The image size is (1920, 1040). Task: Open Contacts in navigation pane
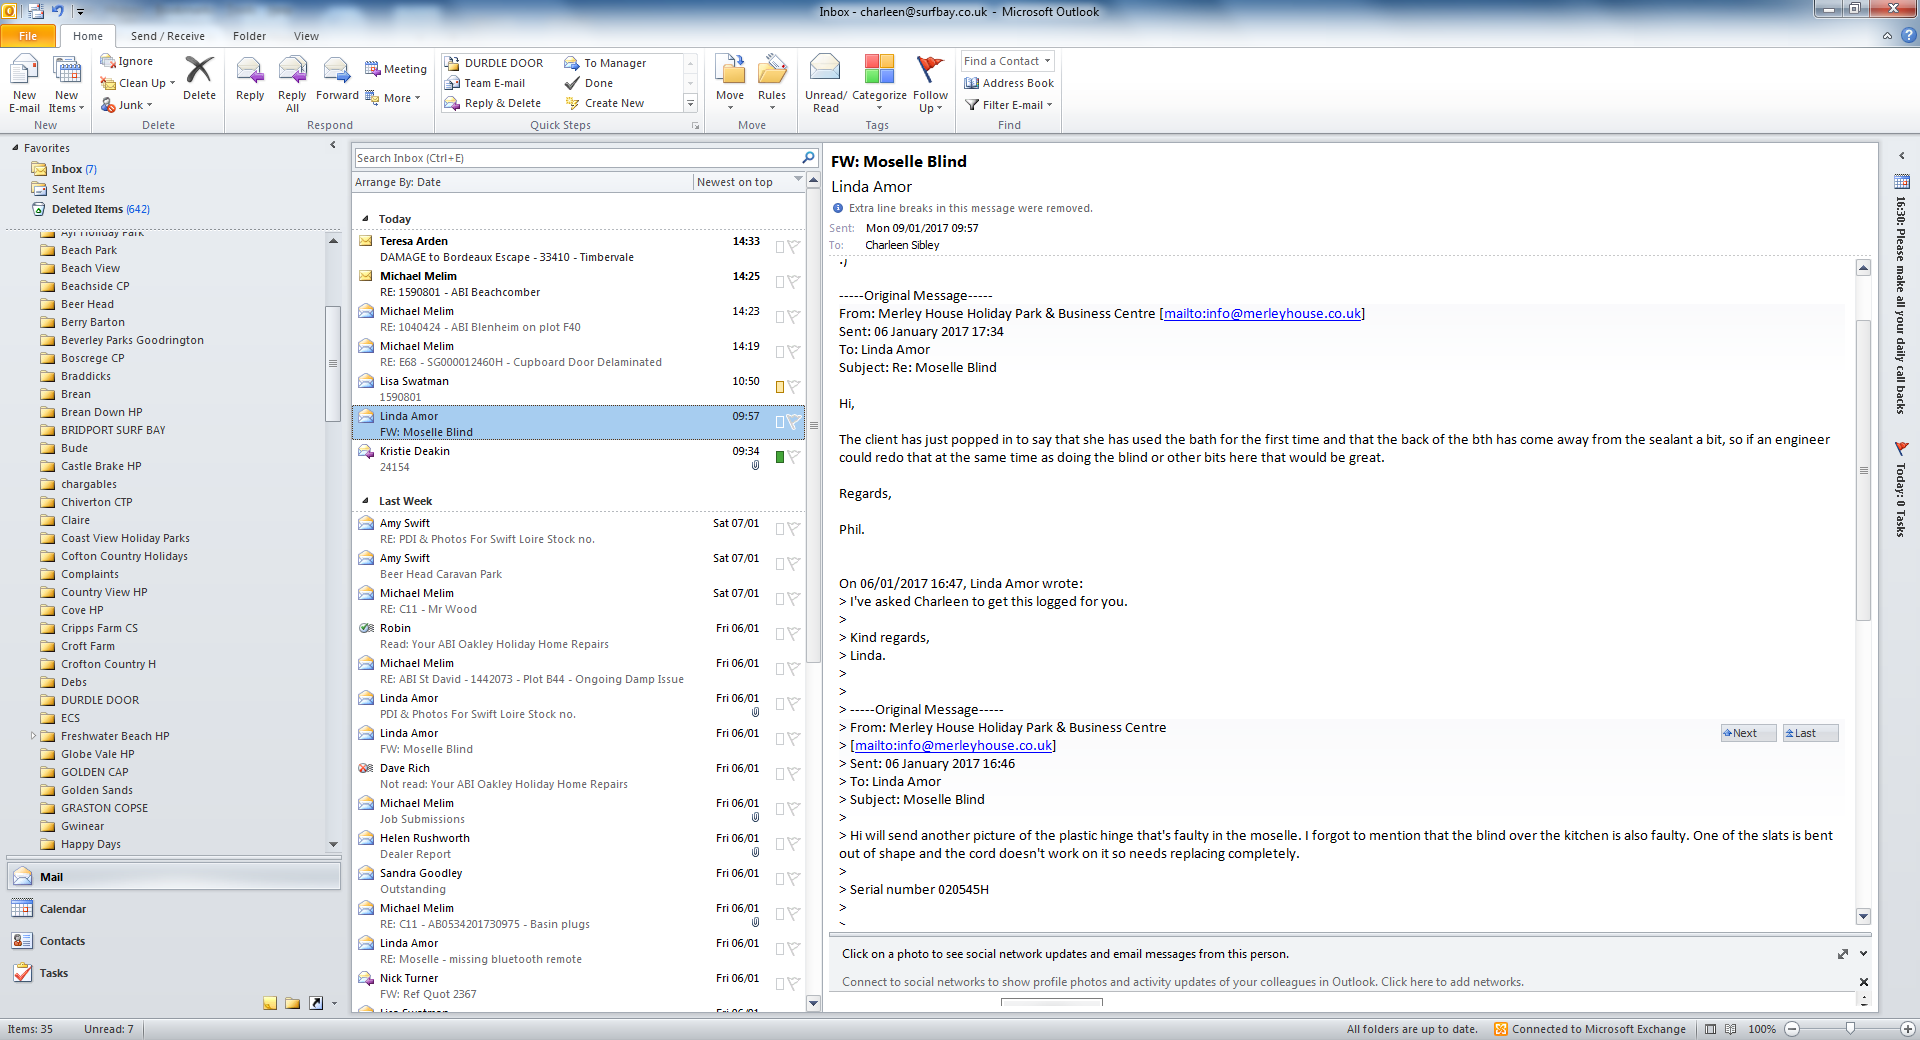(x=174, y=941)
